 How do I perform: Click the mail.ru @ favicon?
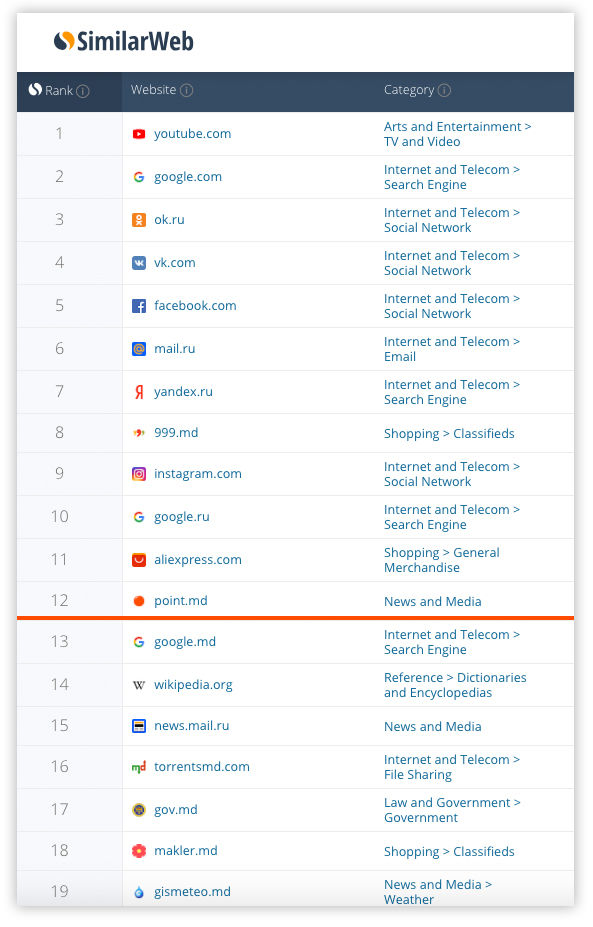[139, 349]
